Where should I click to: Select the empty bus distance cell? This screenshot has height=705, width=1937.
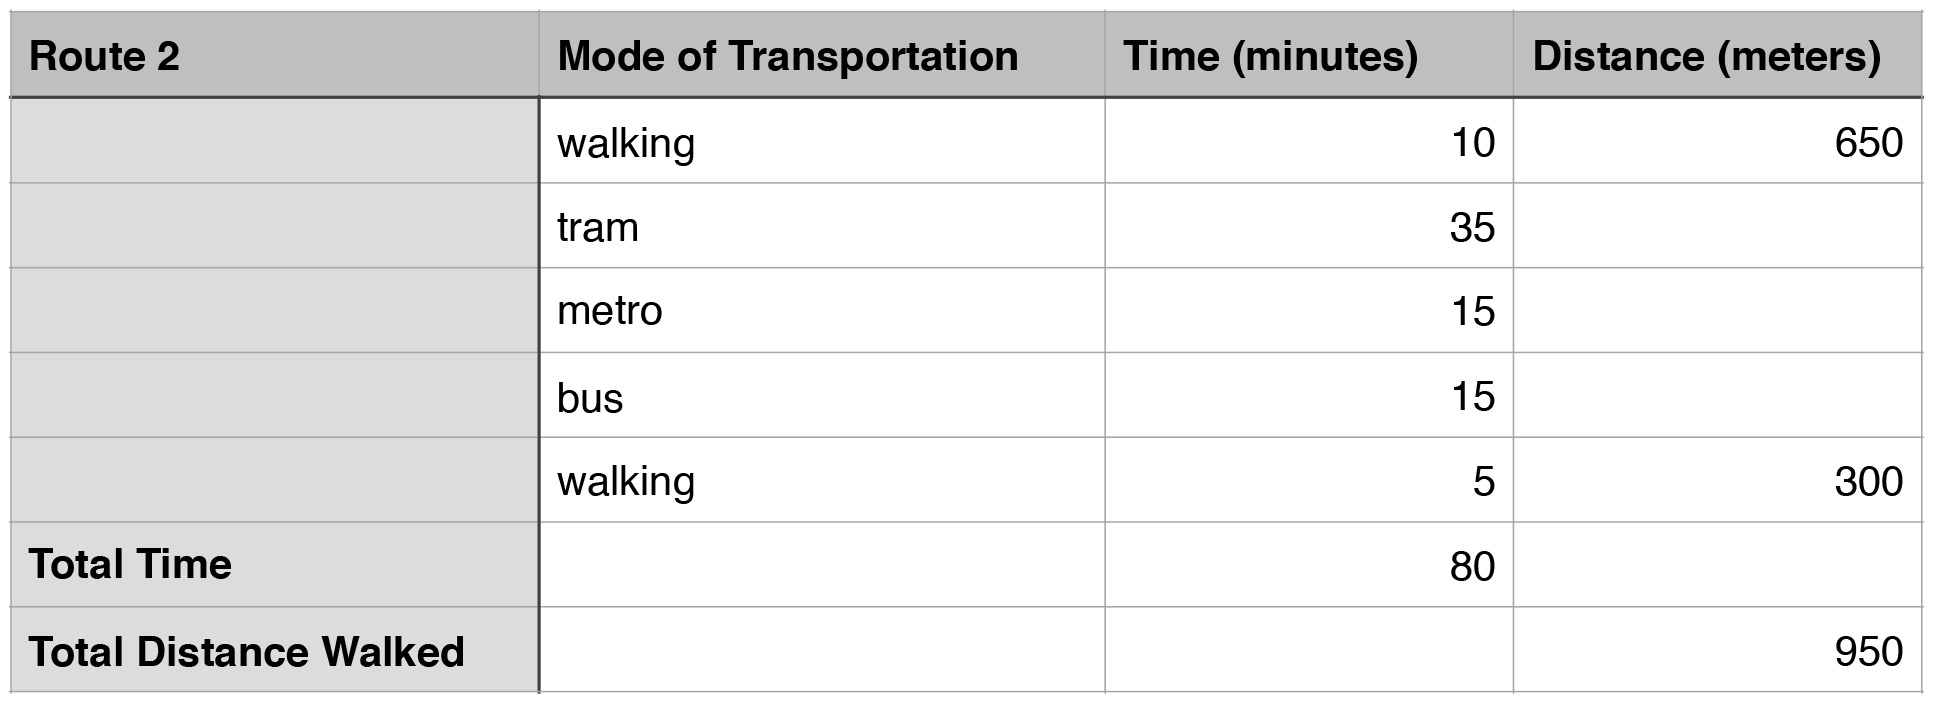(1718, 395)
